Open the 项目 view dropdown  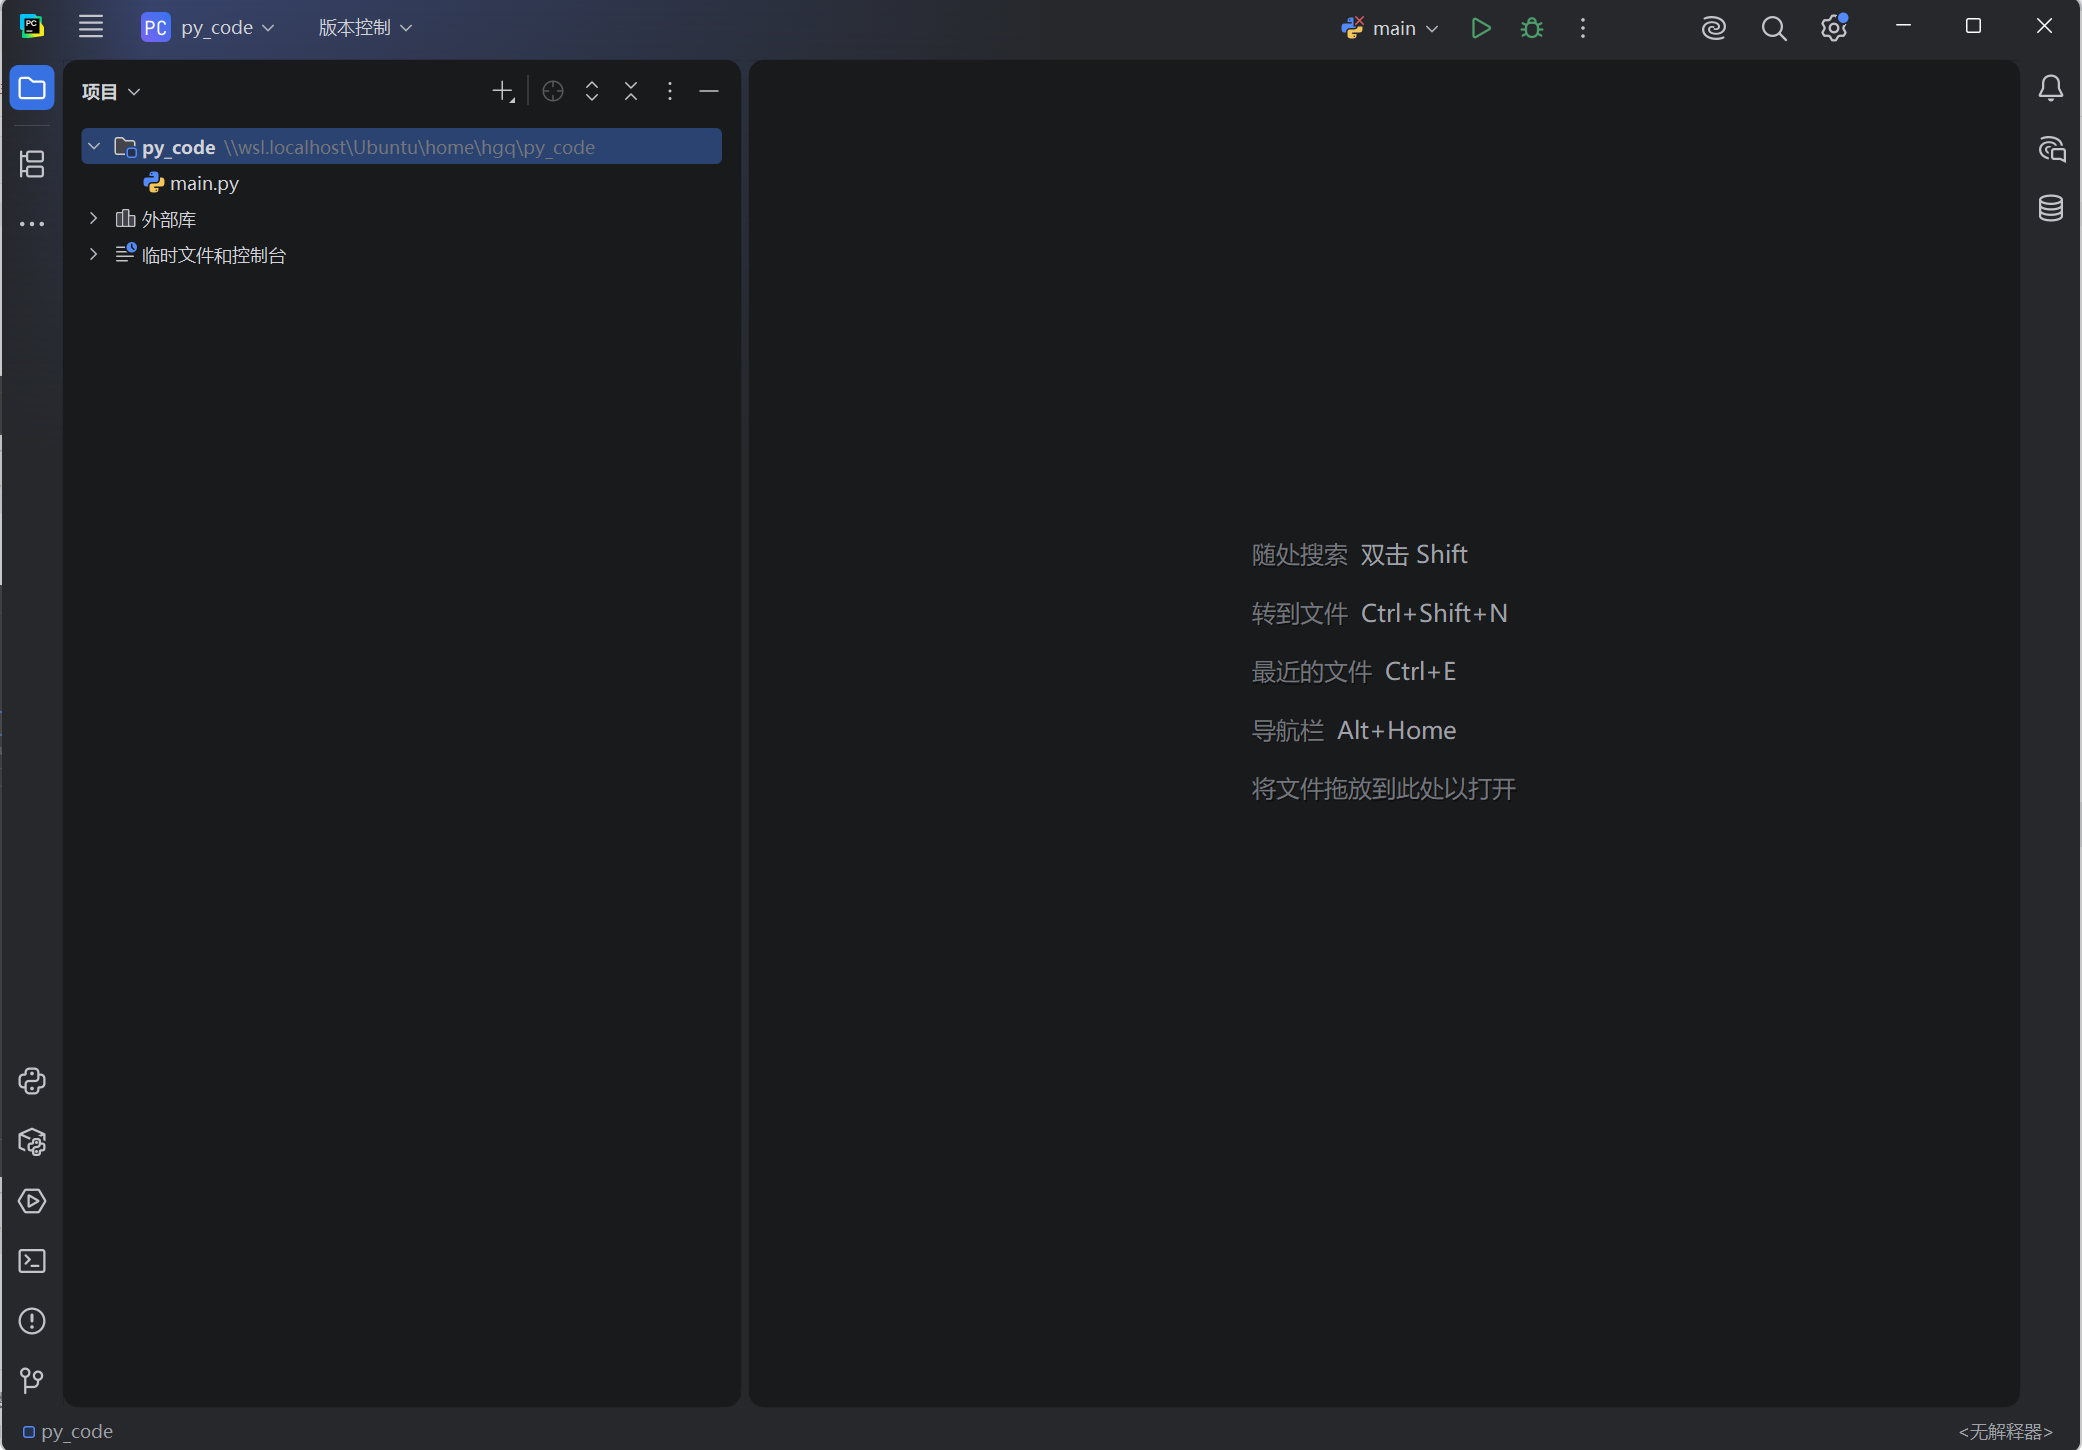coord(111,92)
